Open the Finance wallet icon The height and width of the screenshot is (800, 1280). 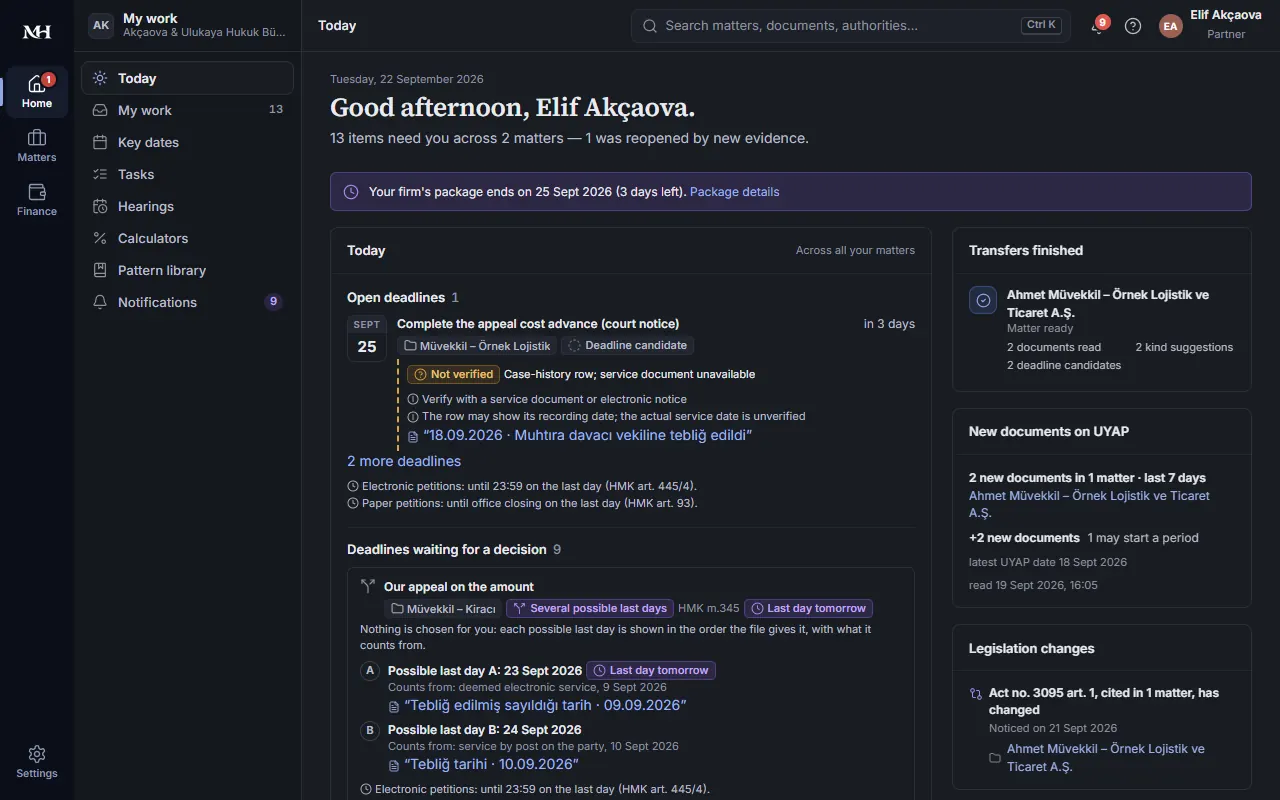[x=37, y=200]
